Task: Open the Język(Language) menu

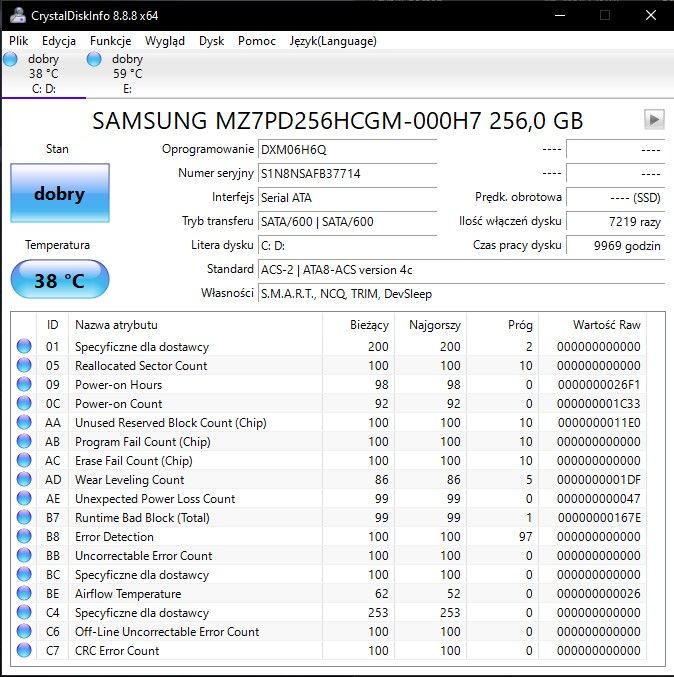Action: pyautogui.click(x=333, y=41)
